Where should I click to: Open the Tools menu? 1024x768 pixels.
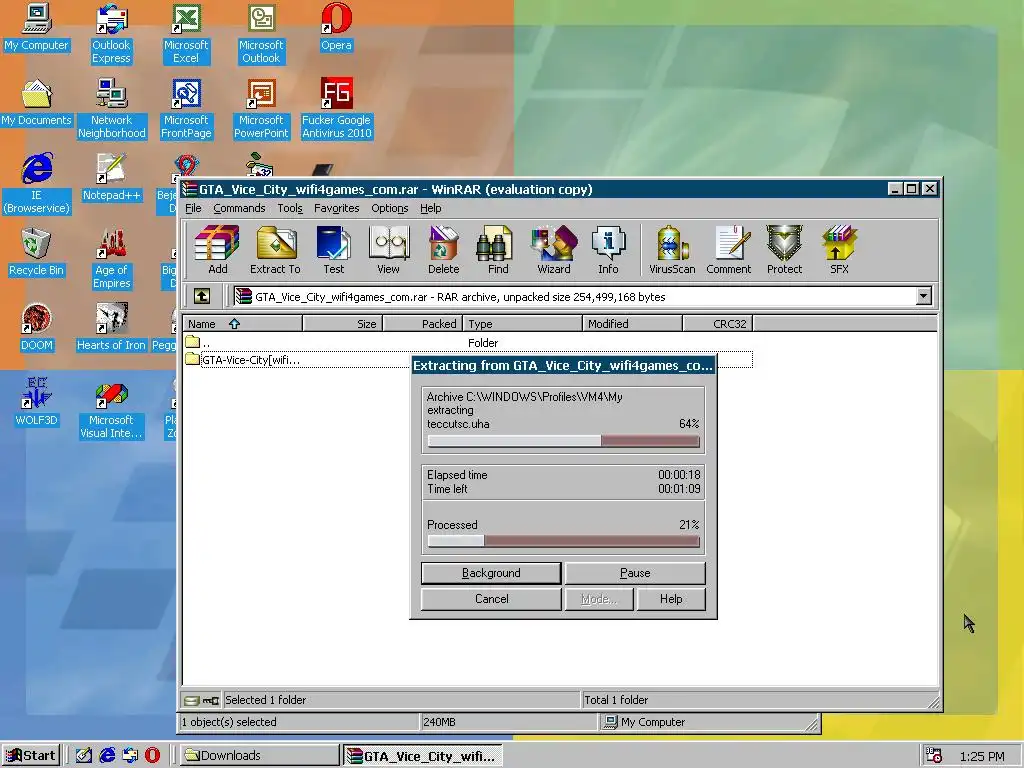290,208
